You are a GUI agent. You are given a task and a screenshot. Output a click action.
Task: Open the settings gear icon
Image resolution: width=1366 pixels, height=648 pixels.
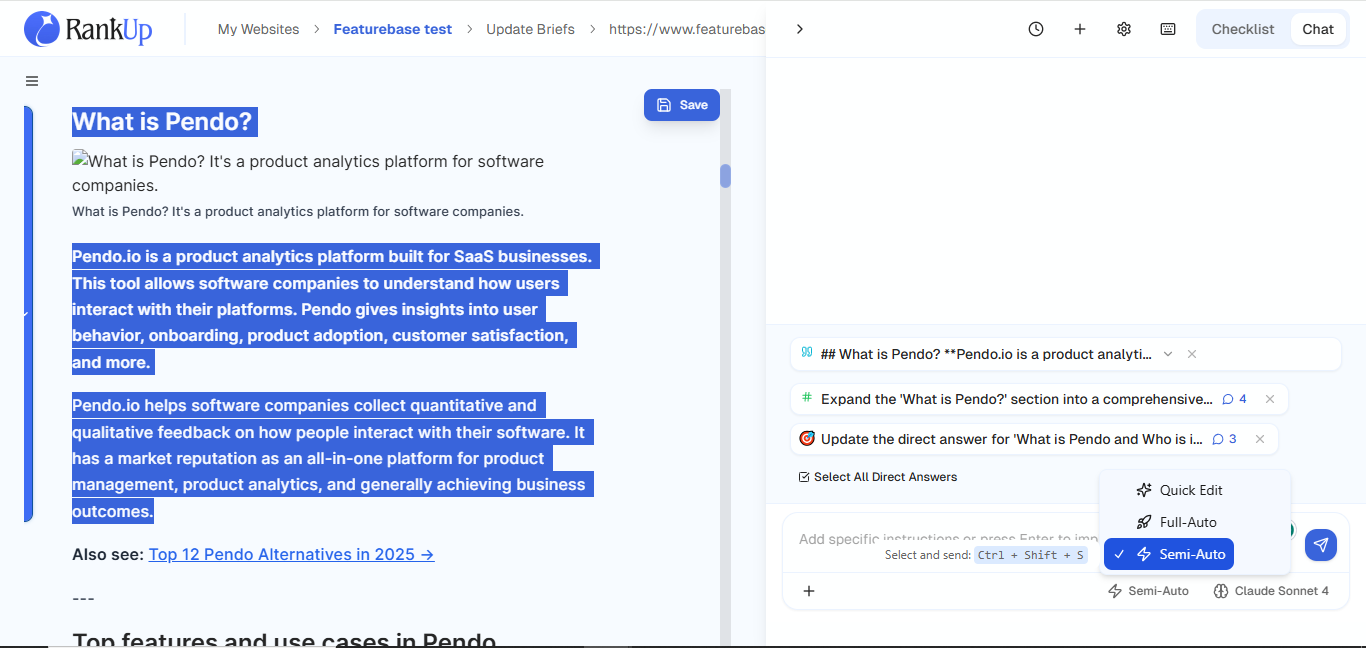[1124, 29]
